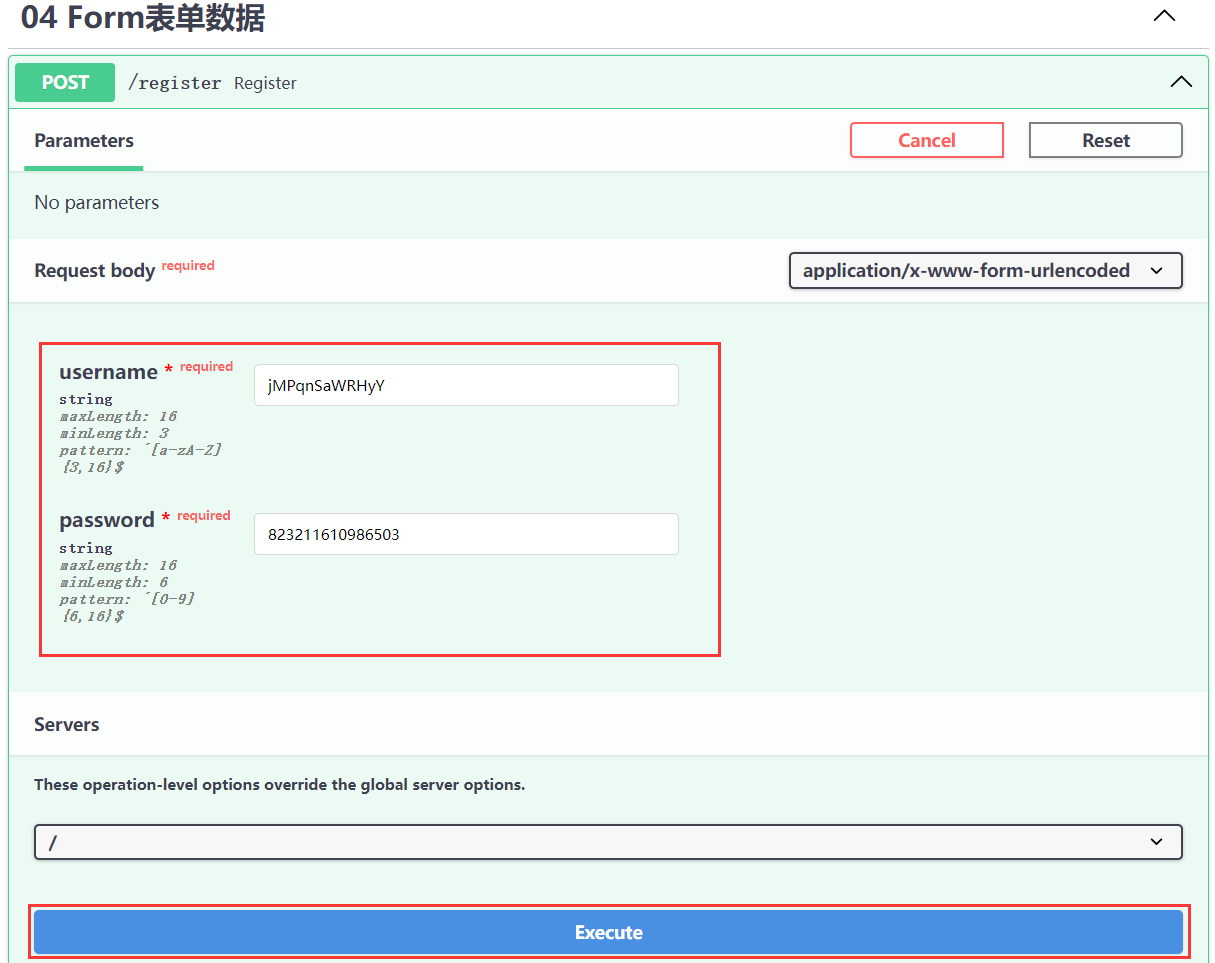This screenshot has width=1215, height=963.
Task: Click the Register summary text
Action: tap(265, 83)
